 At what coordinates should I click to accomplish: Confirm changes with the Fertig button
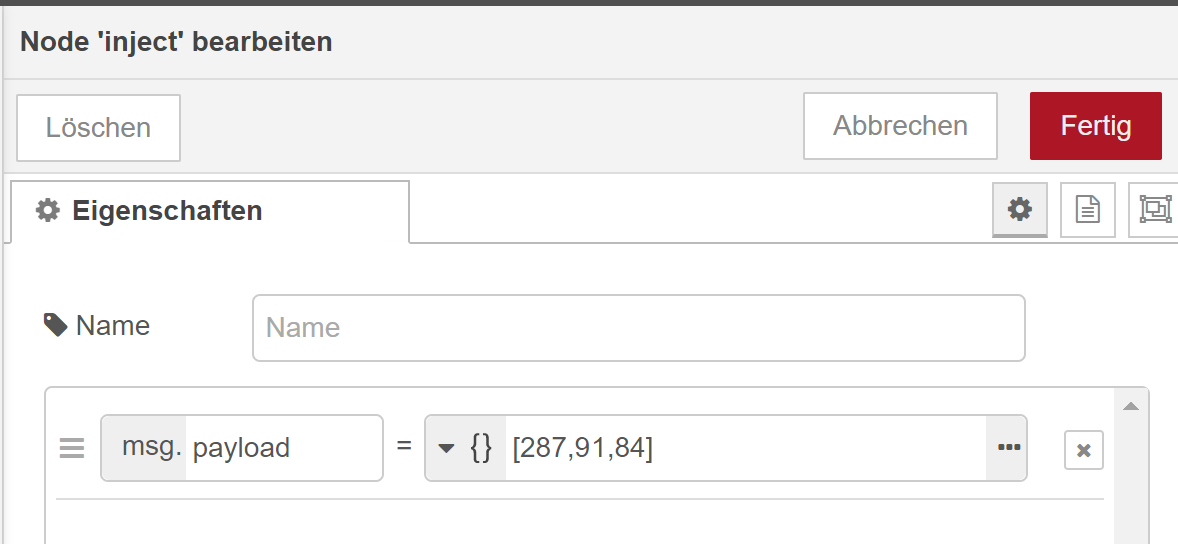tap(1095, 126)
